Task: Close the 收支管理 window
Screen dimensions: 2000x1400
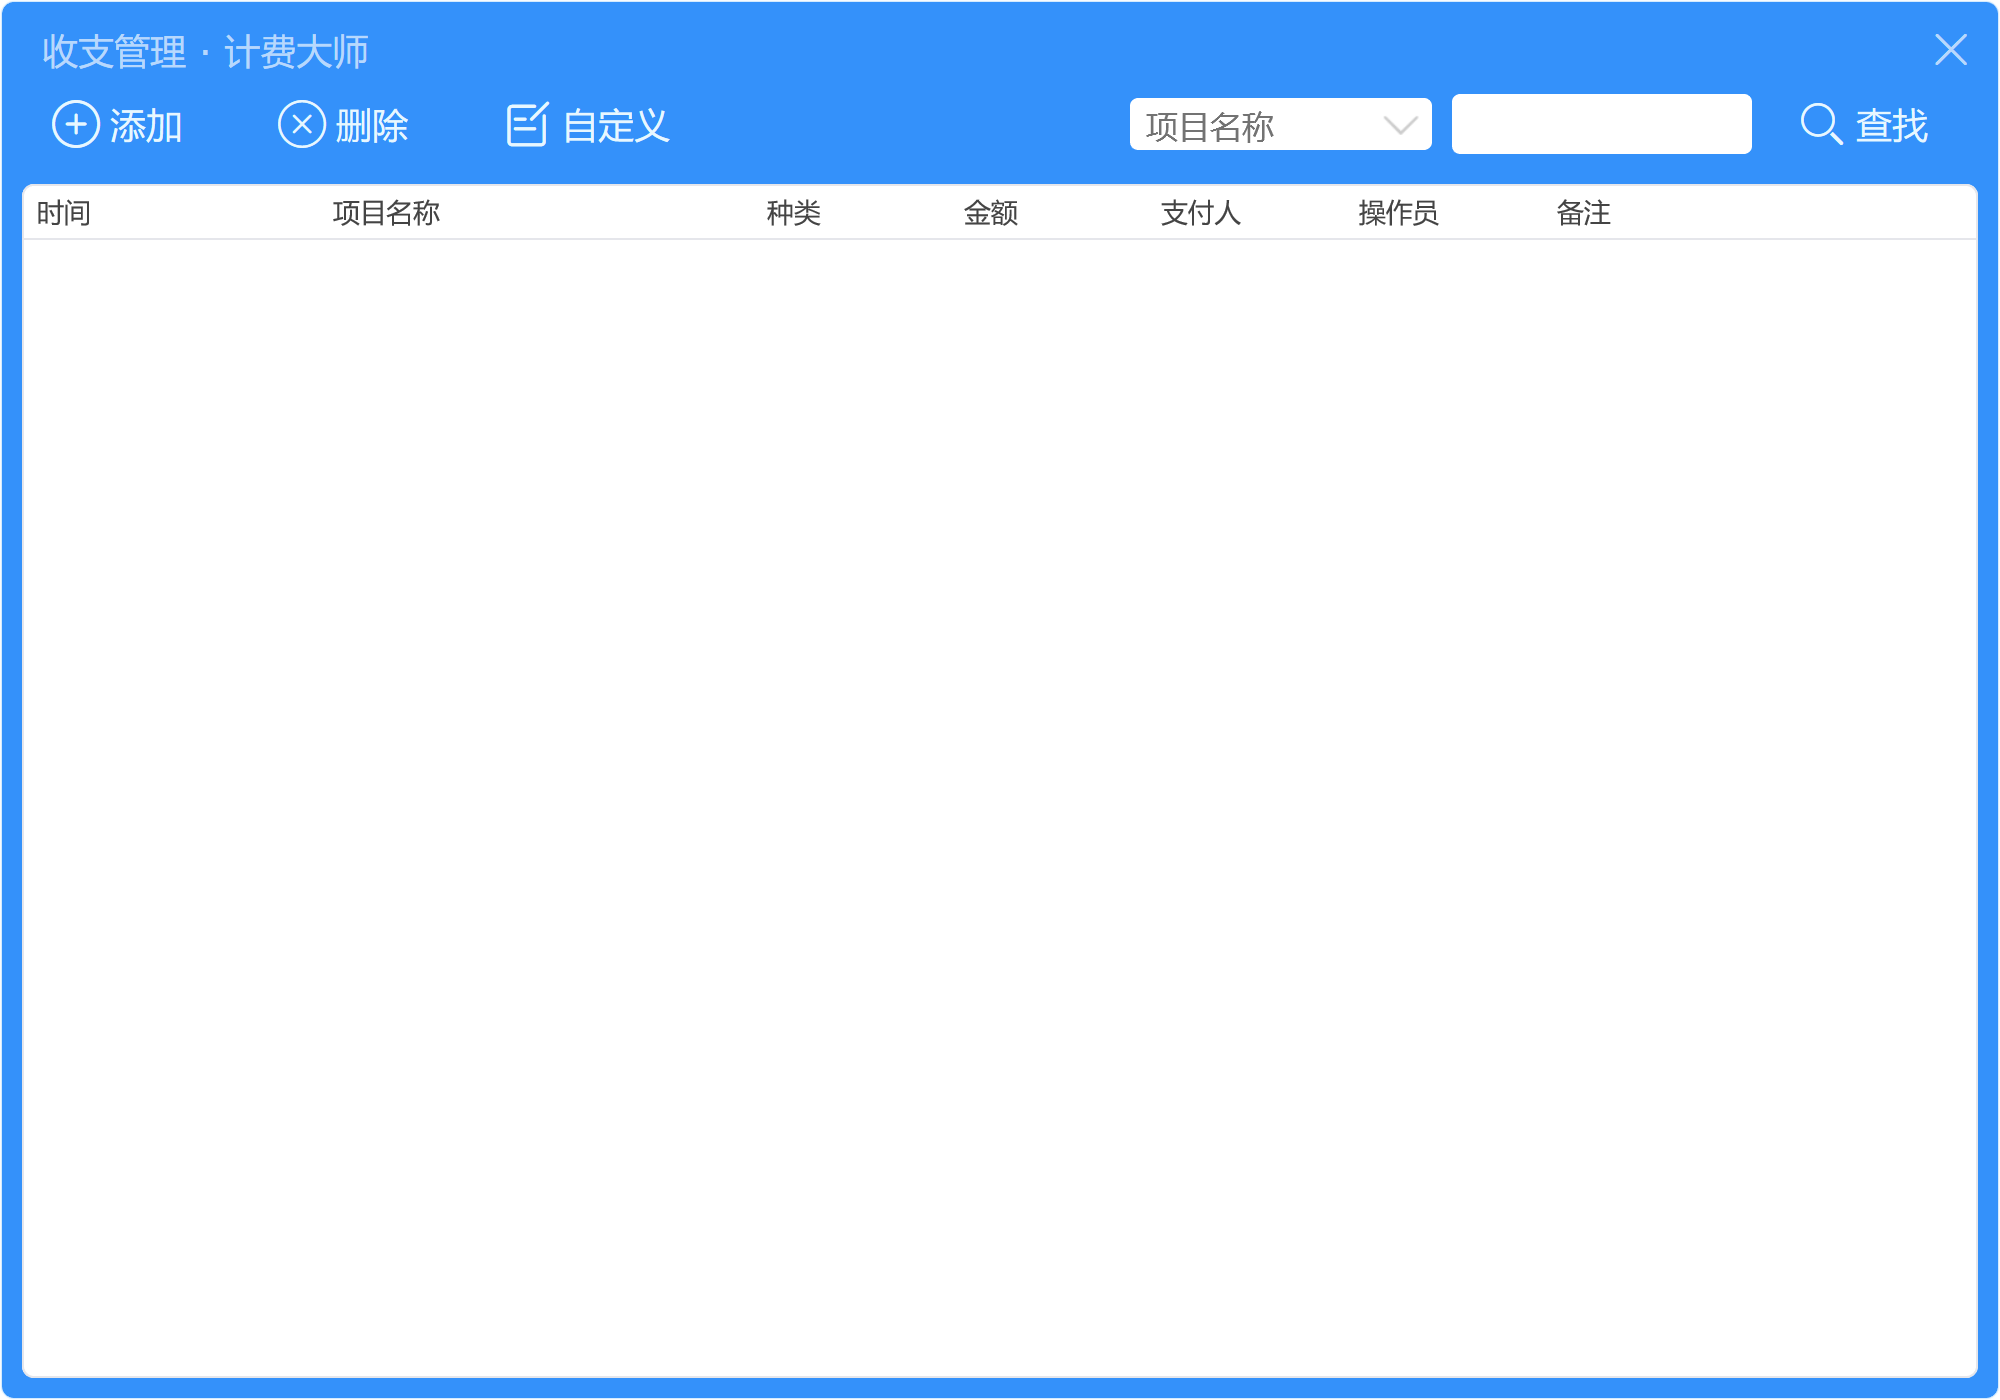Action: 1950,50
